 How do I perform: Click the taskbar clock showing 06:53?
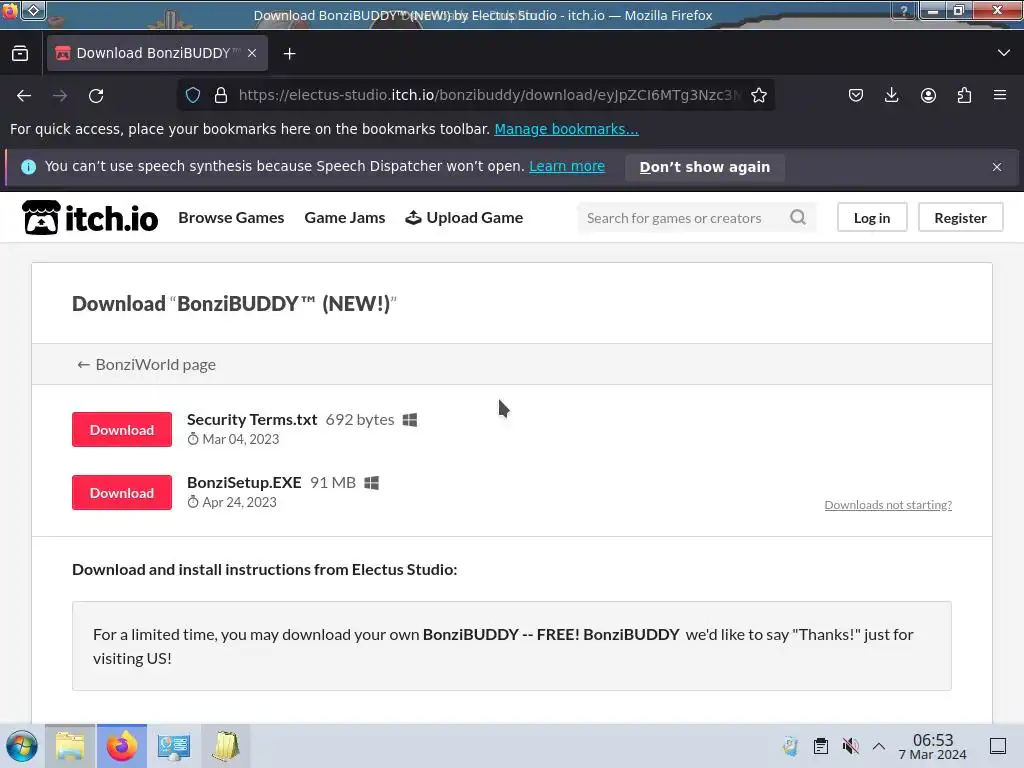933,746
